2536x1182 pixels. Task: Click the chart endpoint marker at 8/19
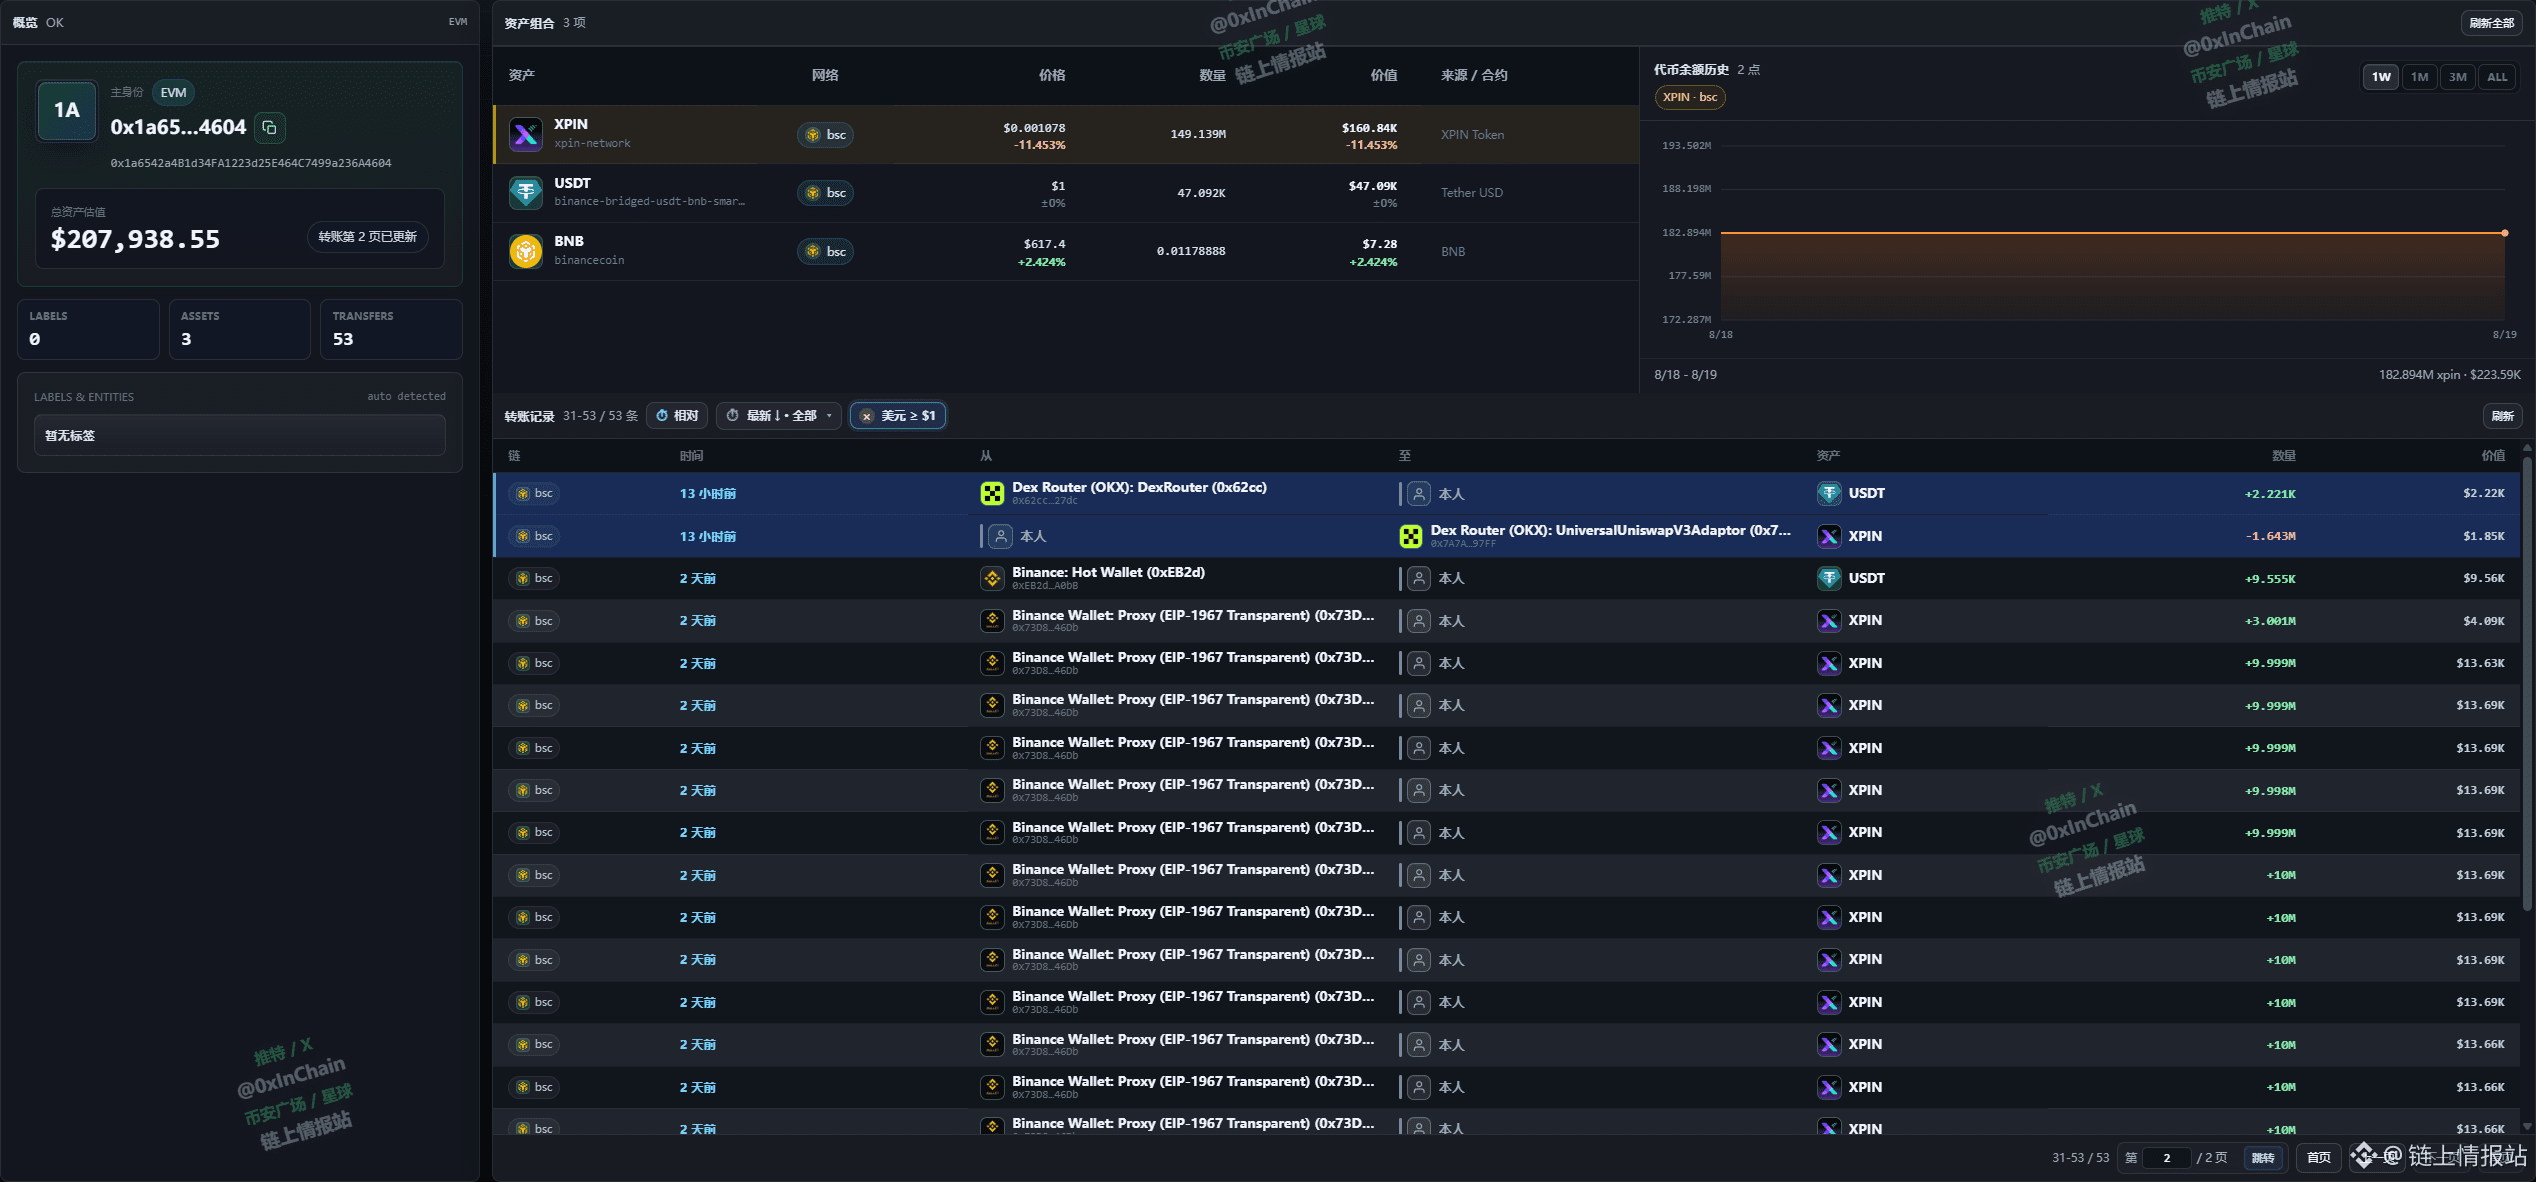click(x=2505, y=233)
